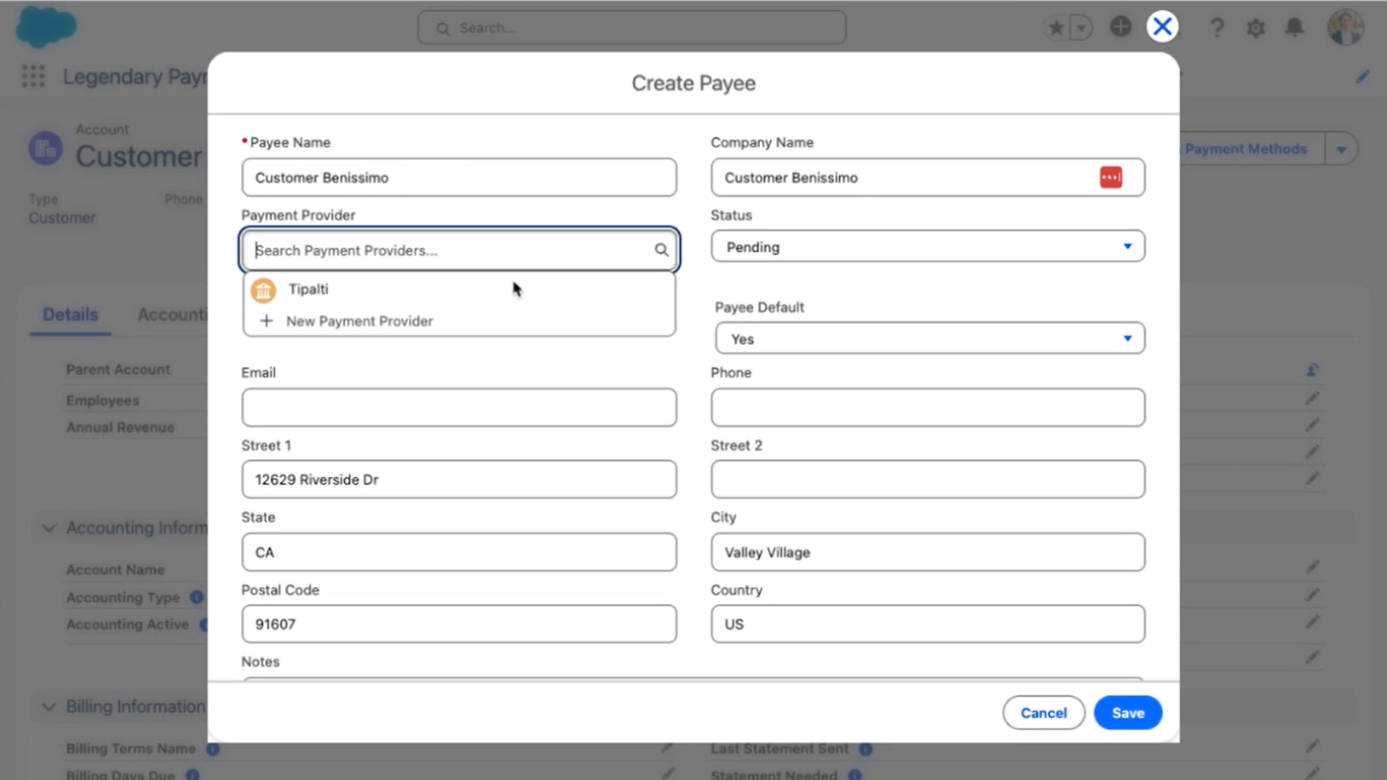Open the notifications bell

click(x=1294, y=27)
